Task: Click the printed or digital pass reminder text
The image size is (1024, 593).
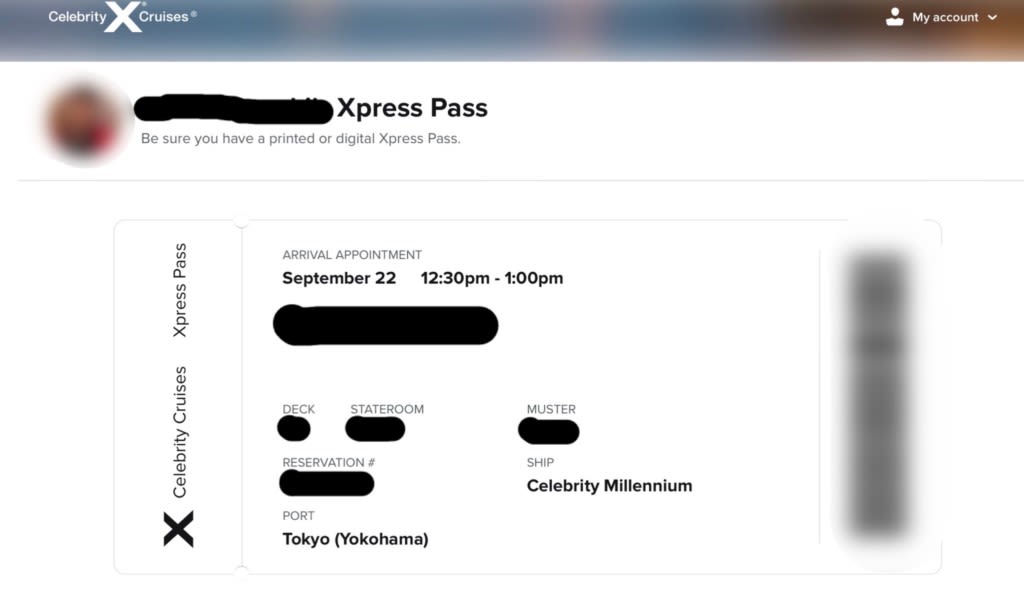Action: click(x=300, y=138)
